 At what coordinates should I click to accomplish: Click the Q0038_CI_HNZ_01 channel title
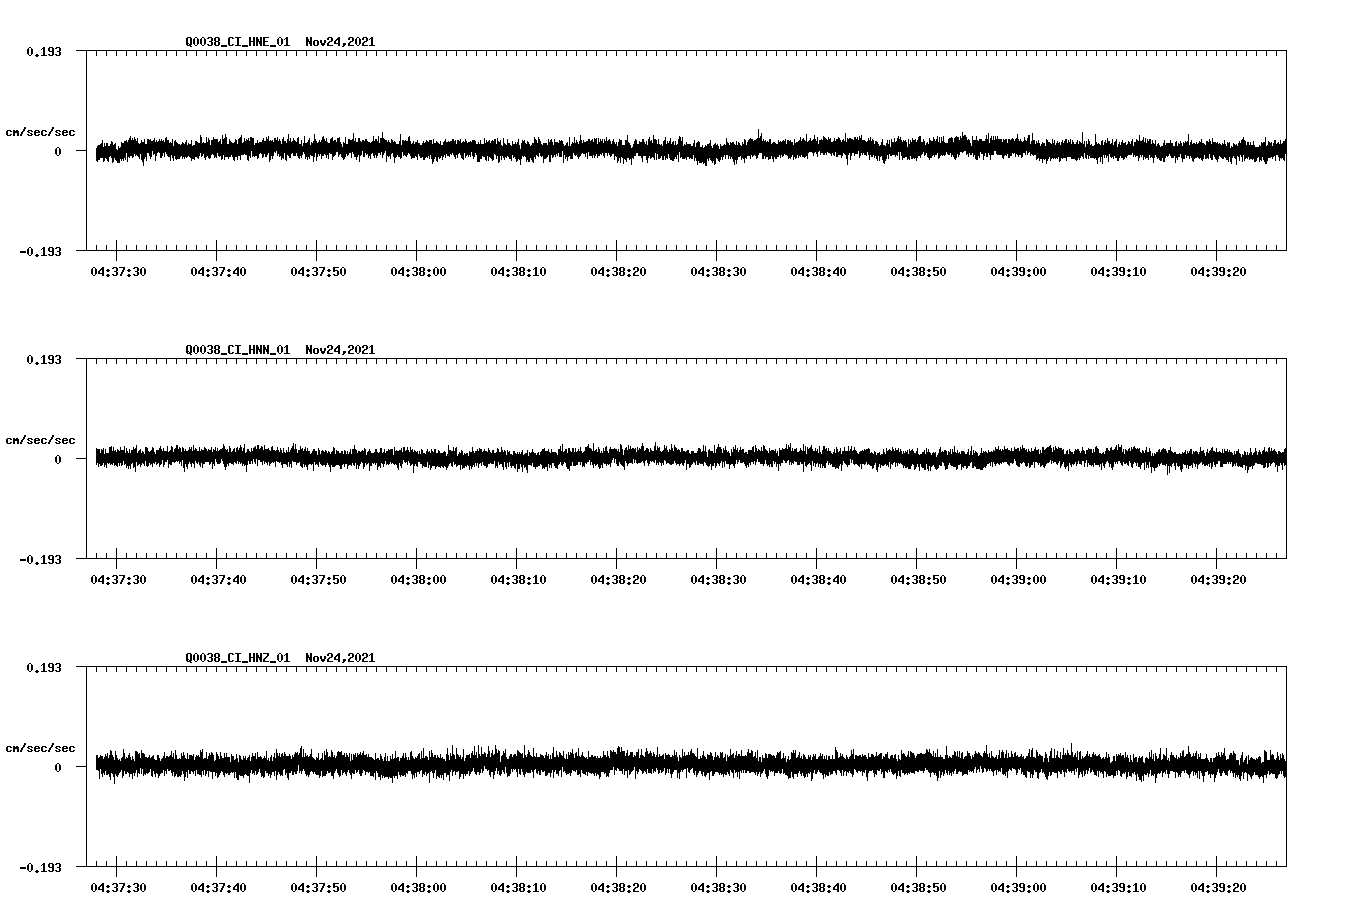(x=238, y=658)
